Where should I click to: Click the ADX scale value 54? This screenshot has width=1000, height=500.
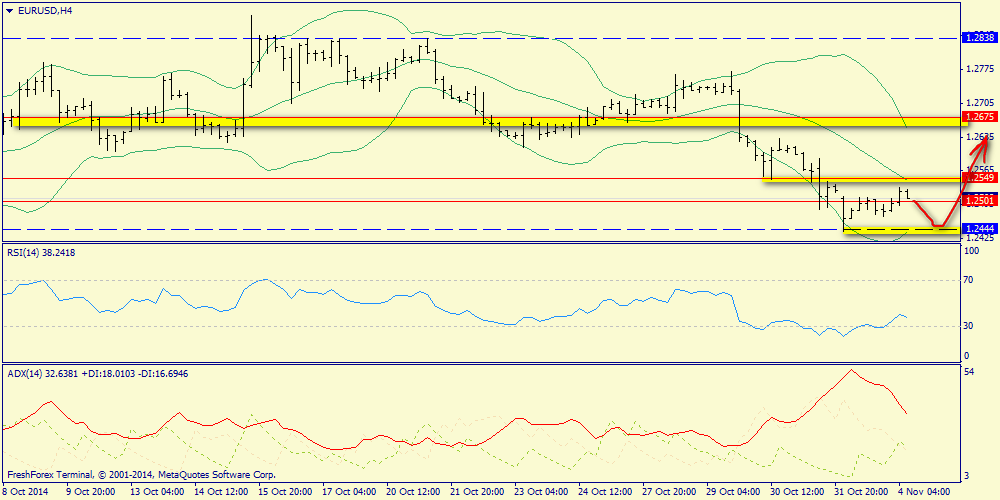970,372
